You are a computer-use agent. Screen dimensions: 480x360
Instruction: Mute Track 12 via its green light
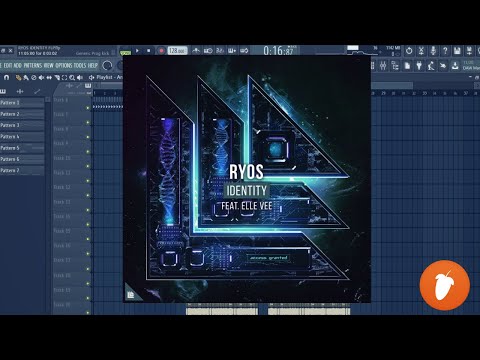tap(88, 195)
